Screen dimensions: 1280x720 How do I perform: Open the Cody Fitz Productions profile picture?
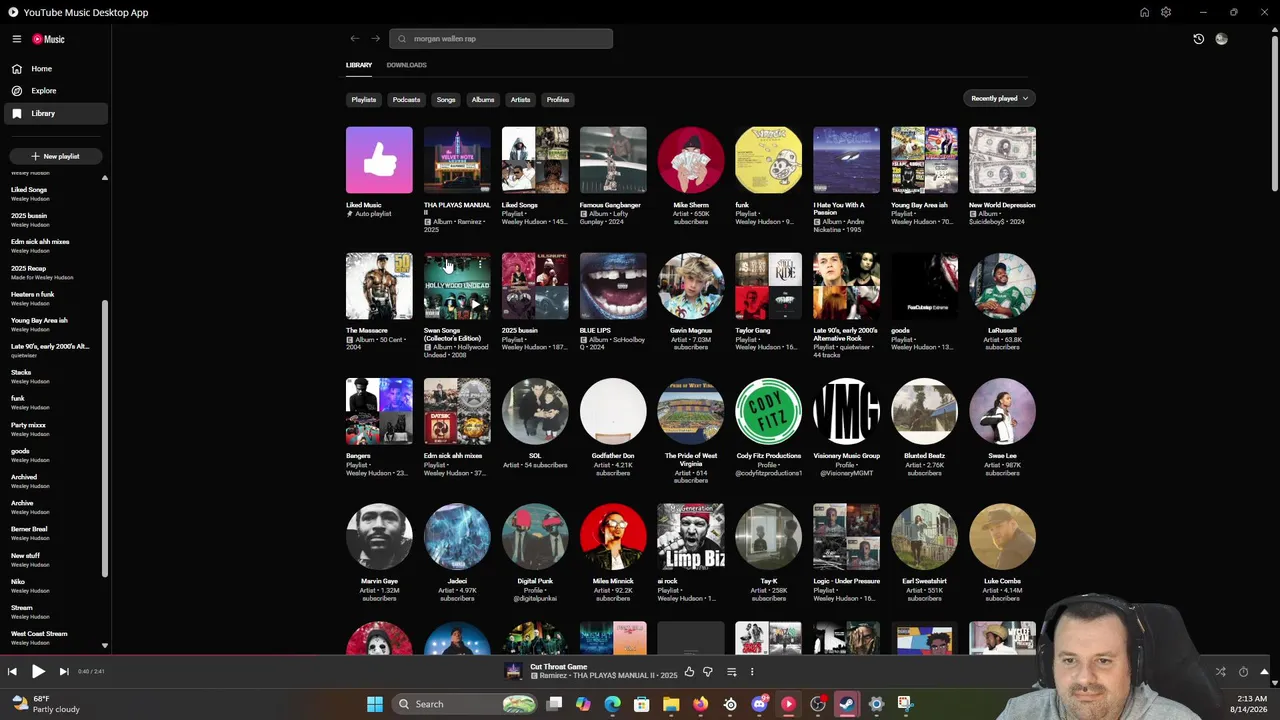pyautogui.click(x=768, y=411)
